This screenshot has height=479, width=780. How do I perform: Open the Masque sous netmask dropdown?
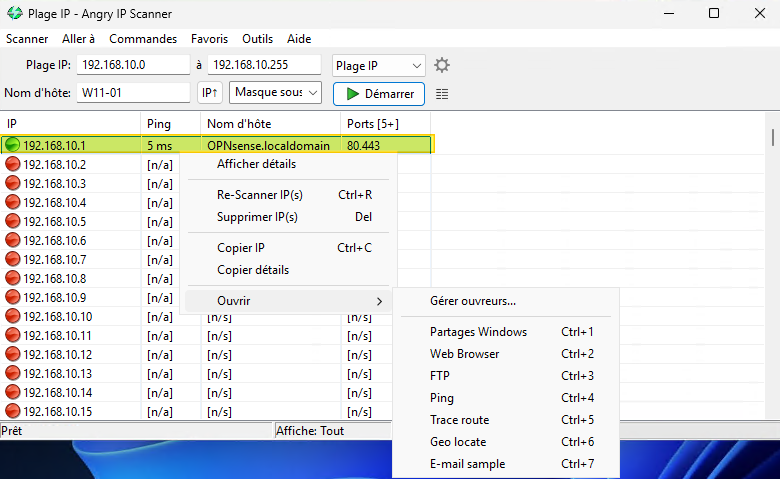coord(275,93)
